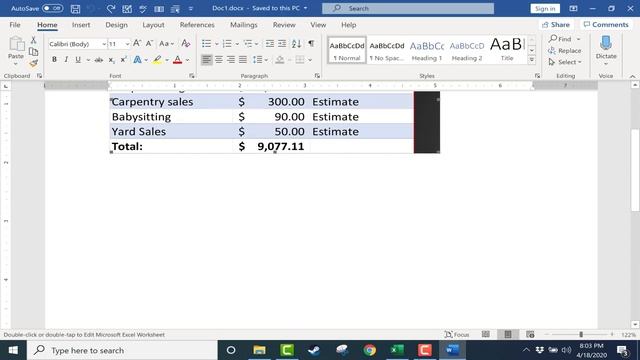Click the Comments button
The width and height of the screenshot is (640, 360).
pos(606,24)
